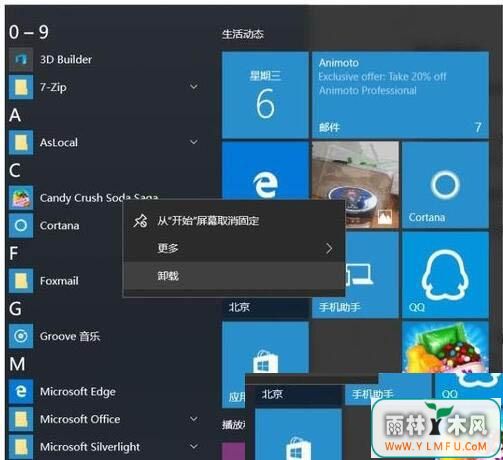Click the Edge browser tile
Viewport: 503px width, 460px height.
pyautogui.click(x=265, y=170)
